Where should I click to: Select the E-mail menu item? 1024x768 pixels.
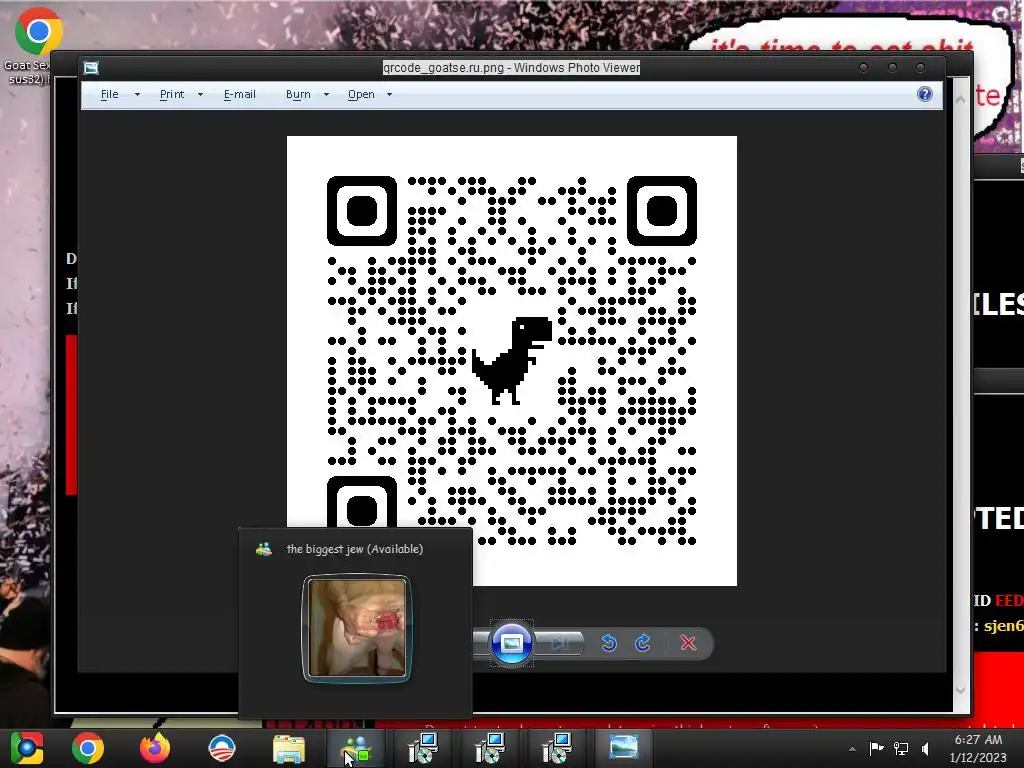(x=240, y=95)
